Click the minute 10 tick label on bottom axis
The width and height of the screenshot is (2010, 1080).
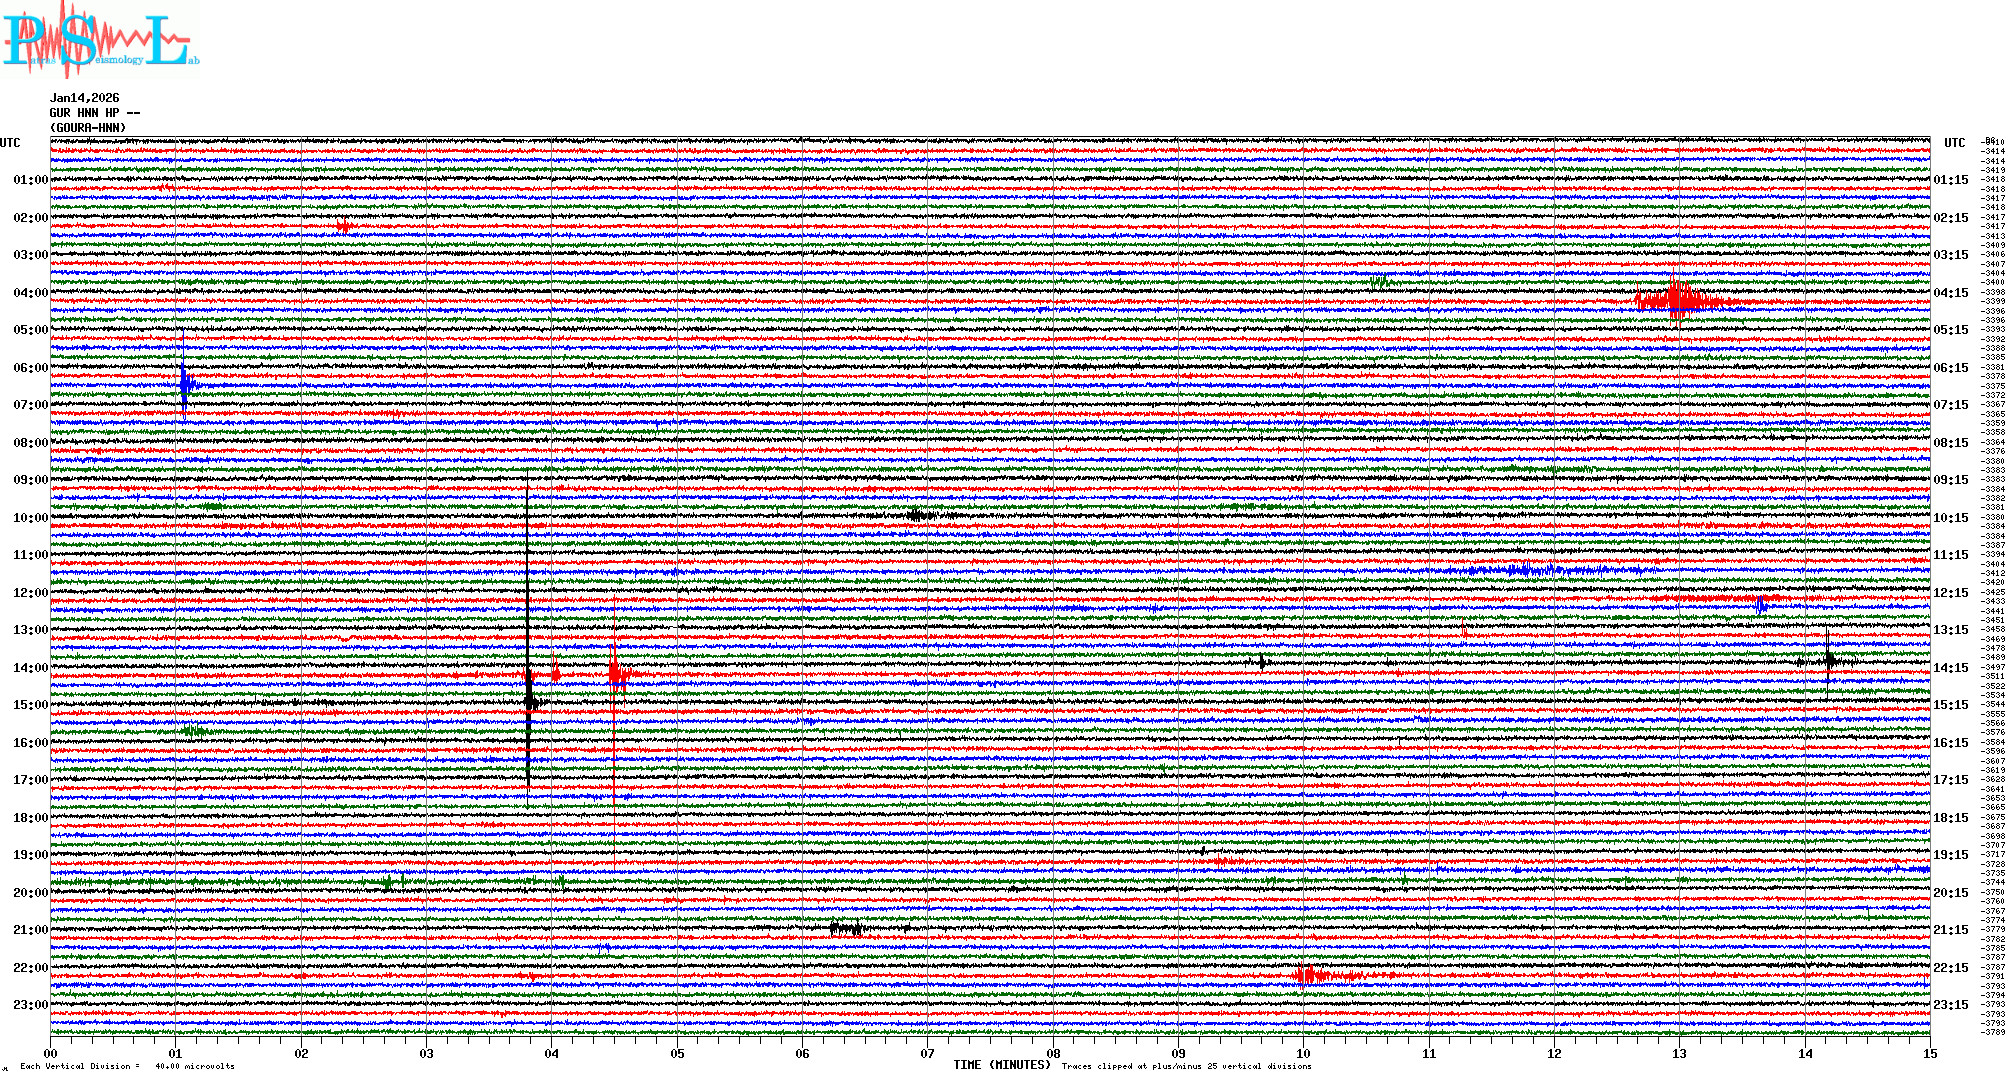coord(1303,1054)
